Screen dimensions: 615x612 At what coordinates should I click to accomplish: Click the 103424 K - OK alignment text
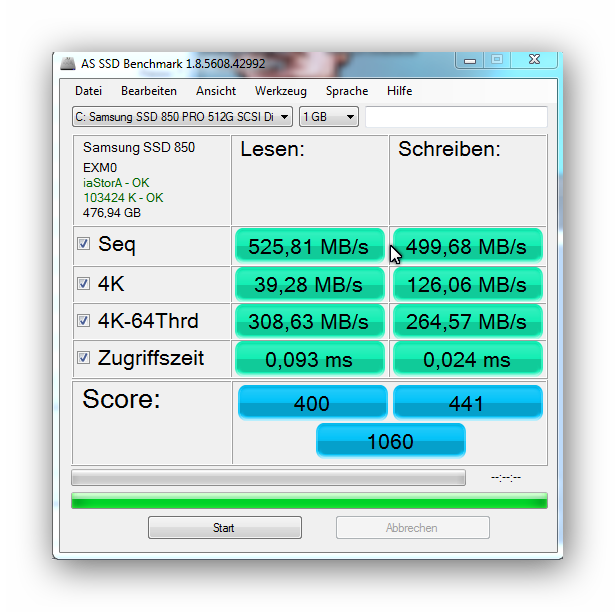[123, 198]
